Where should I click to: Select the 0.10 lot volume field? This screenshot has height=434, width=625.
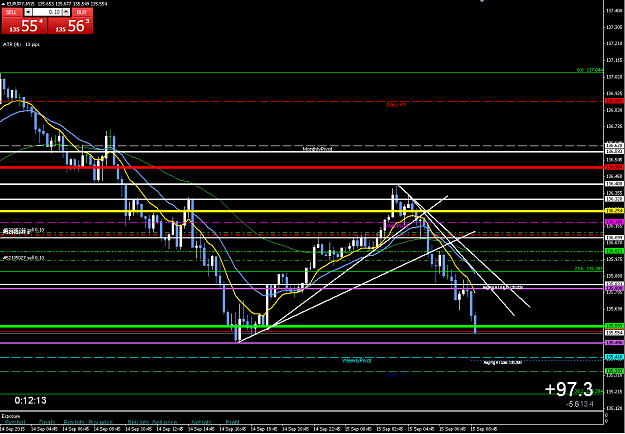click(47, 12)
